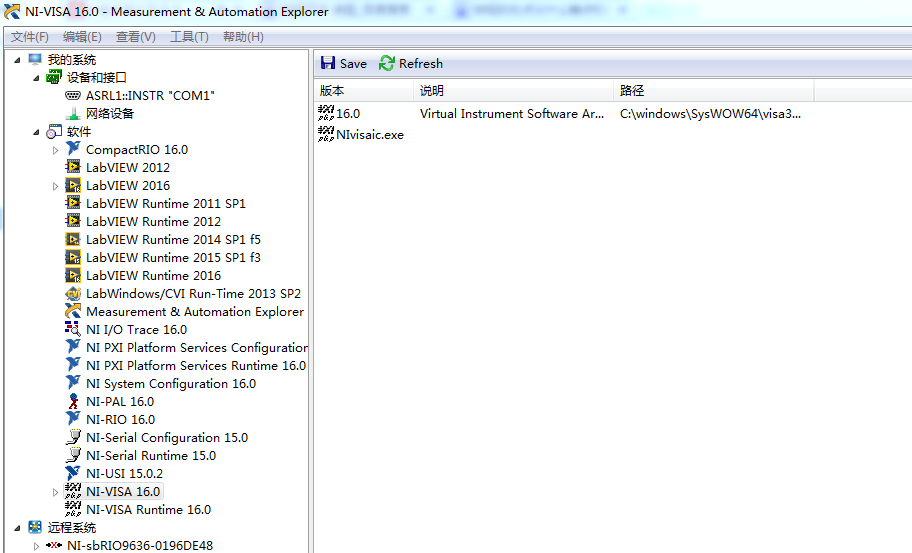This screenshot has height=553, width=912.
Task: Select the C:\windows\SysWOW64 path cell
Action: point(710,113)
